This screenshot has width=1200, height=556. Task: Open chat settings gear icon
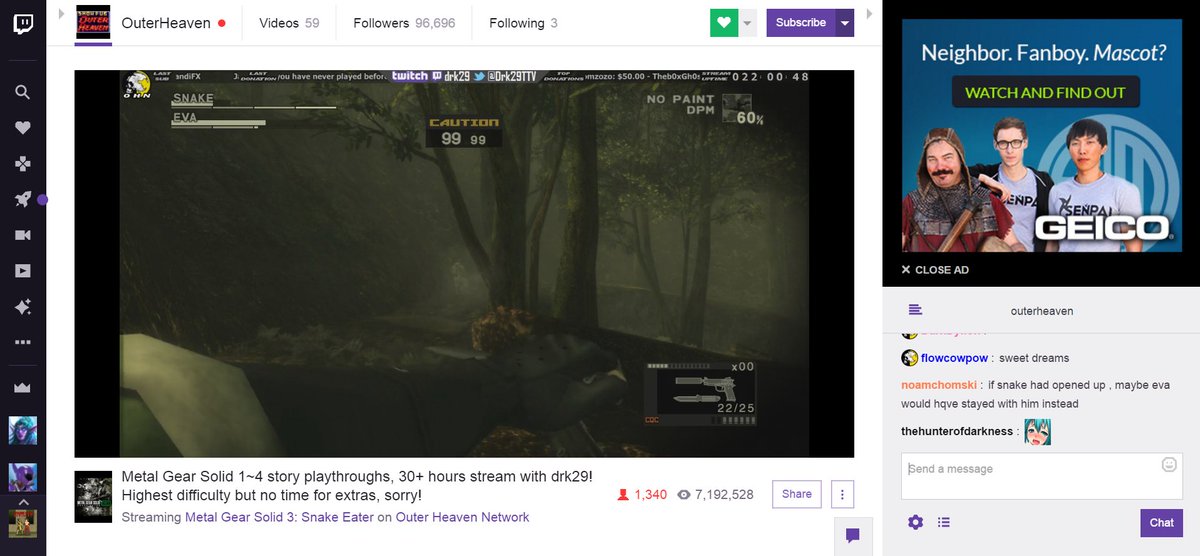(x=915, y=522)
